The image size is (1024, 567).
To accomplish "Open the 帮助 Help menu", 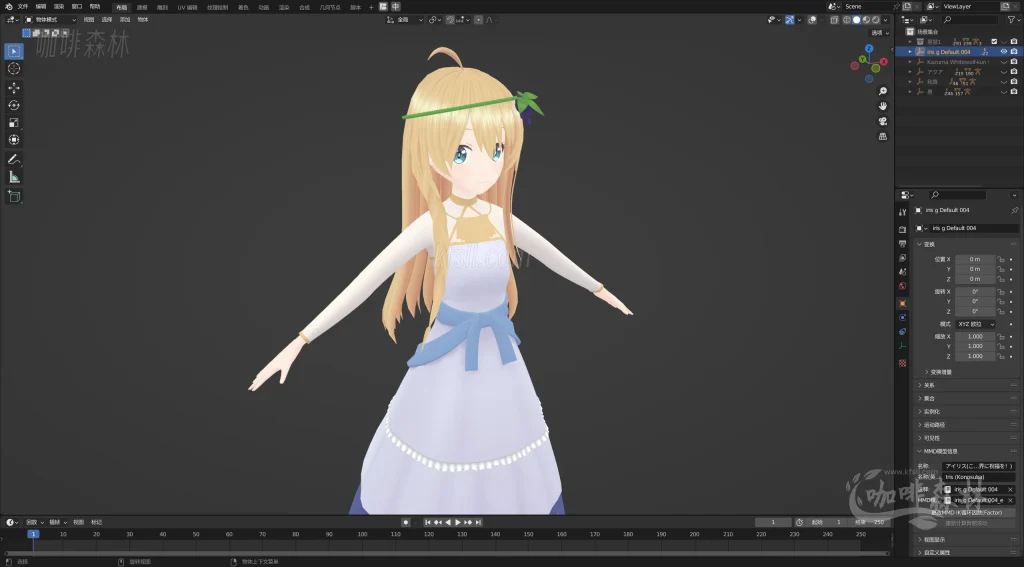I will (95, 7).
